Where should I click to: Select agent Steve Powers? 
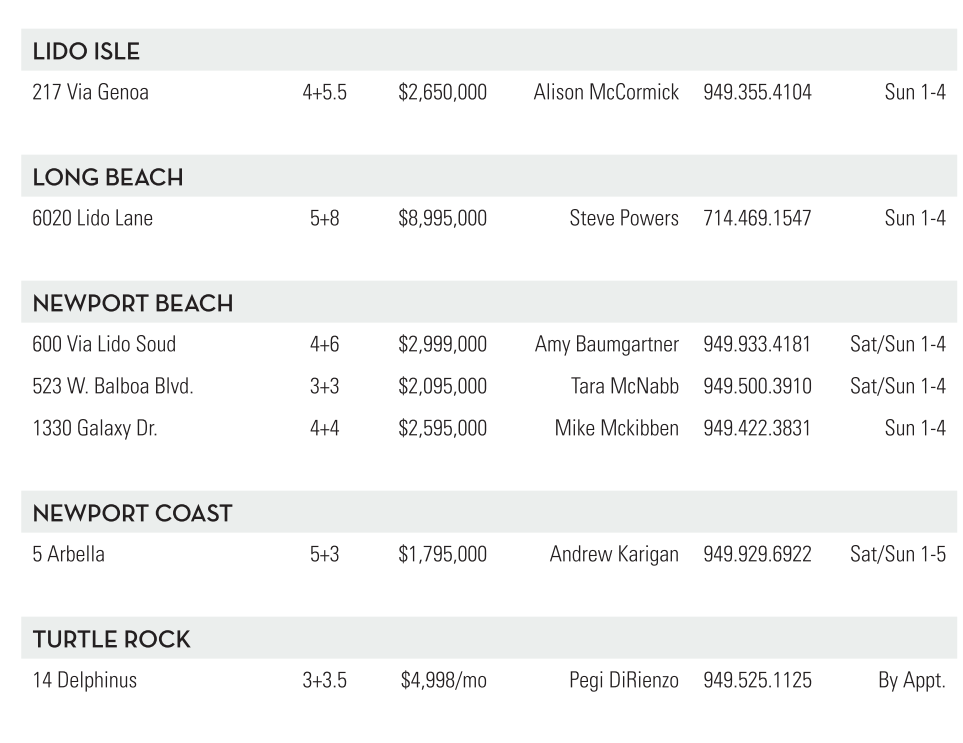tap(624, 219)
